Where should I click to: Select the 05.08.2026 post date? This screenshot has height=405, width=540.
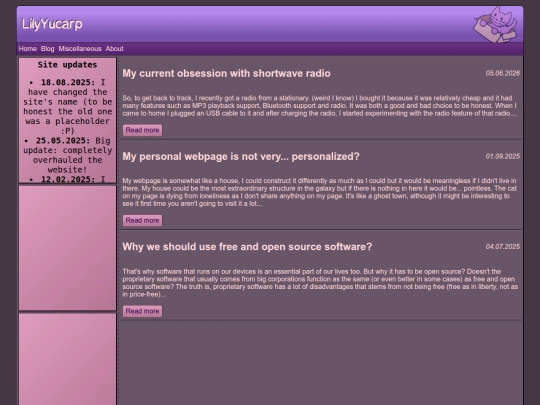[502, 73]
